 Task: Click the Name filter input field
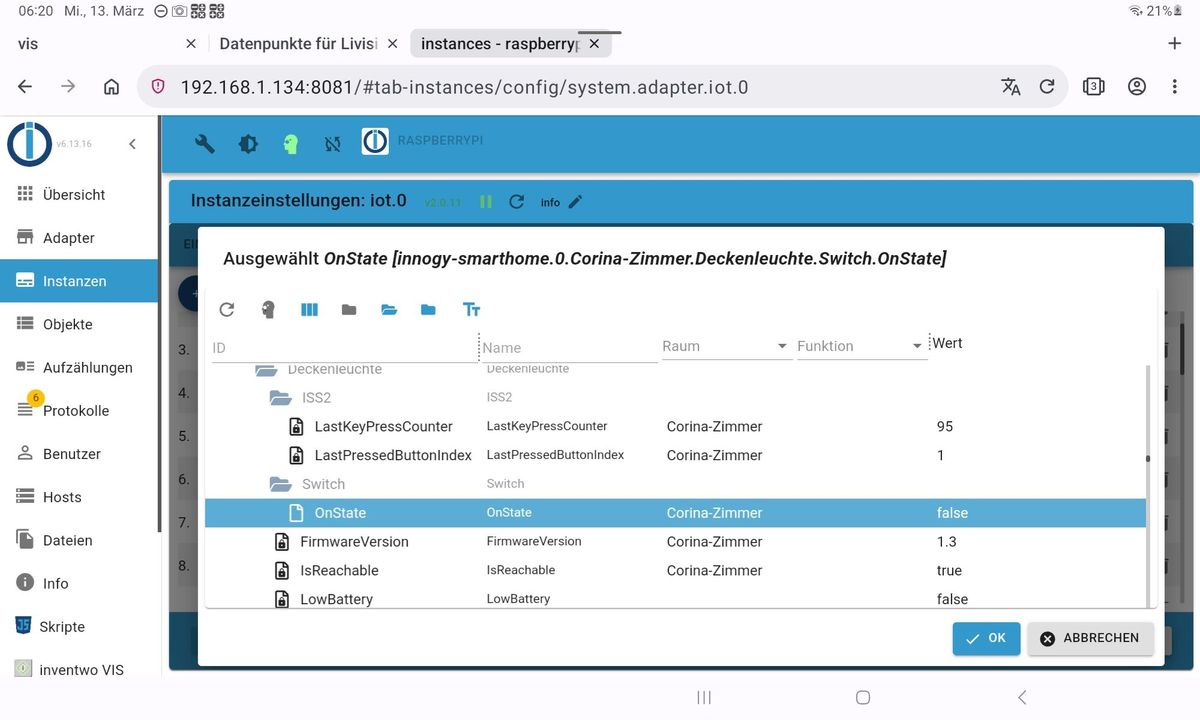[x=569, y=348]
